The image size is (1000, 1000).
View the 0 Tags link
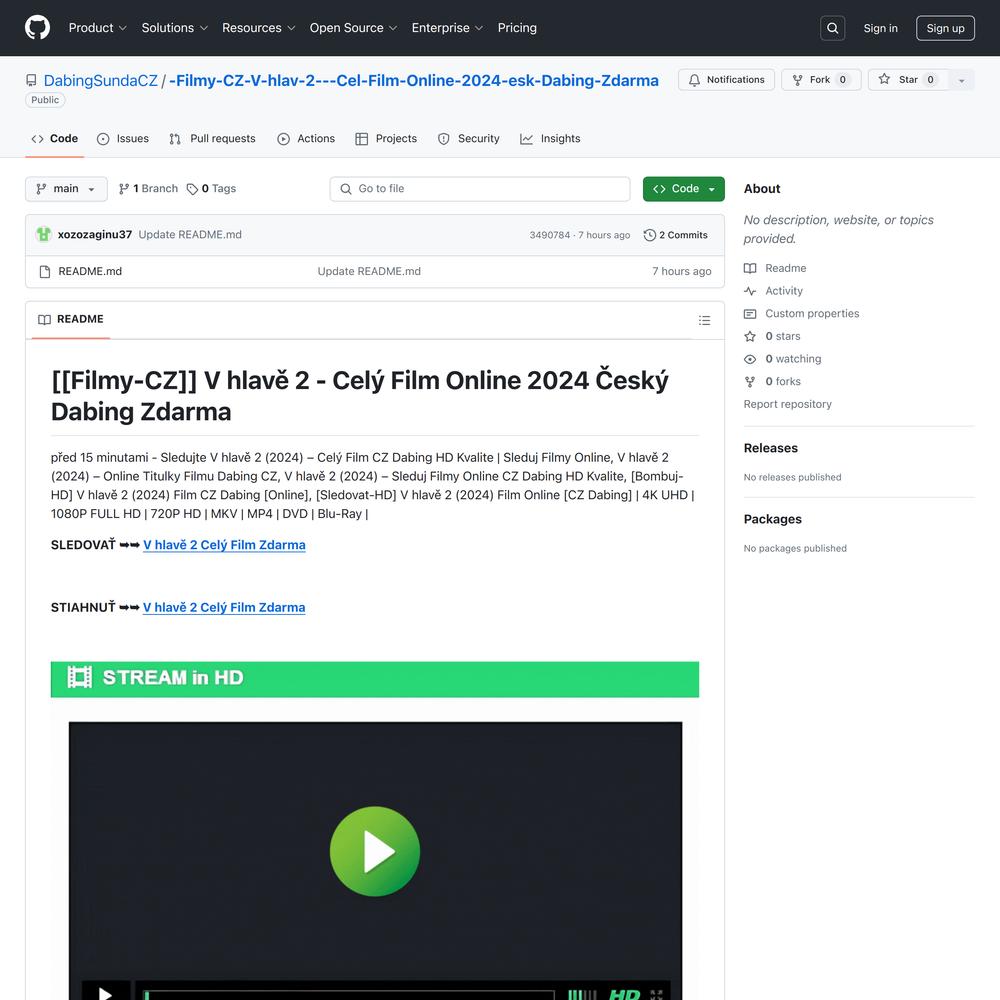(211, 189)
